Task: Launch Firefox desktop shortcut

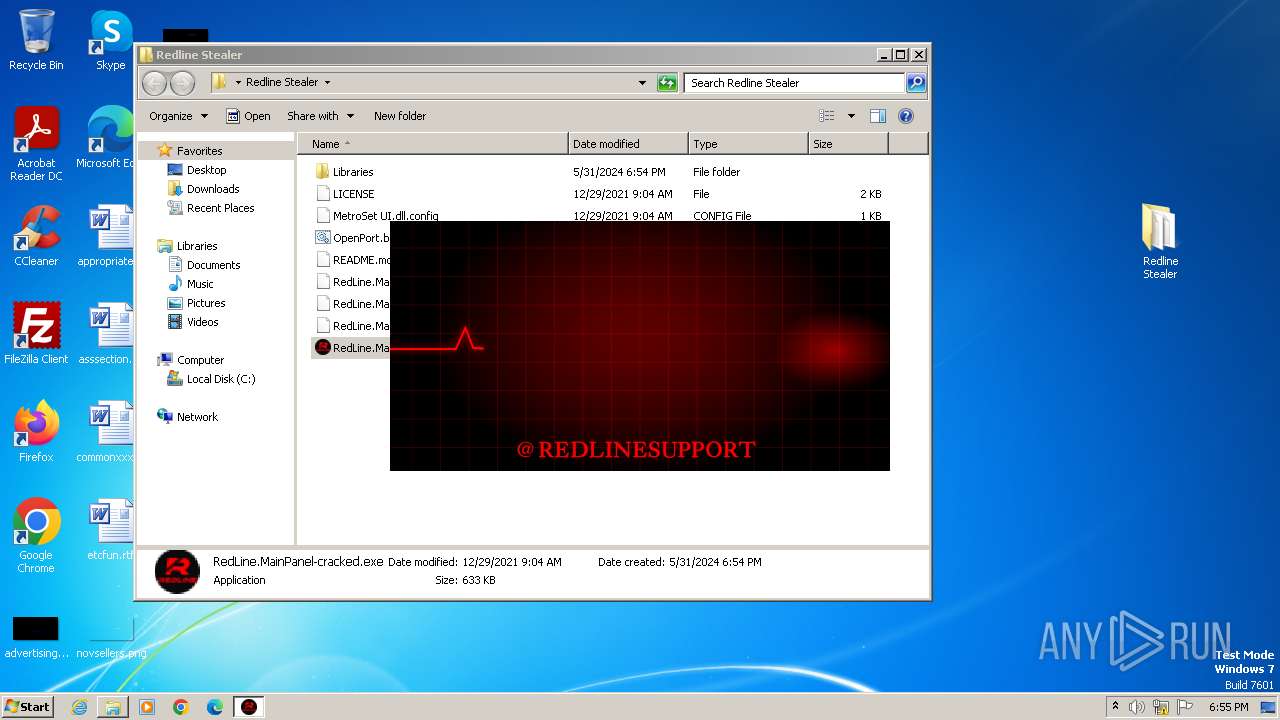Action: tap(36, 432)
